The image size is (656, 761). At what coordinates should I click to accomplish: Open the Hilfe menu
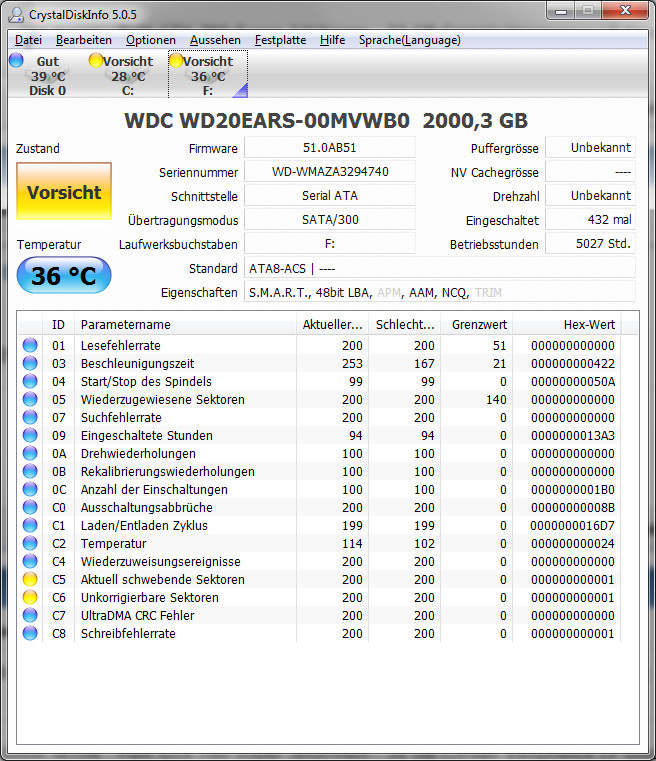click(x=332, y=40)
